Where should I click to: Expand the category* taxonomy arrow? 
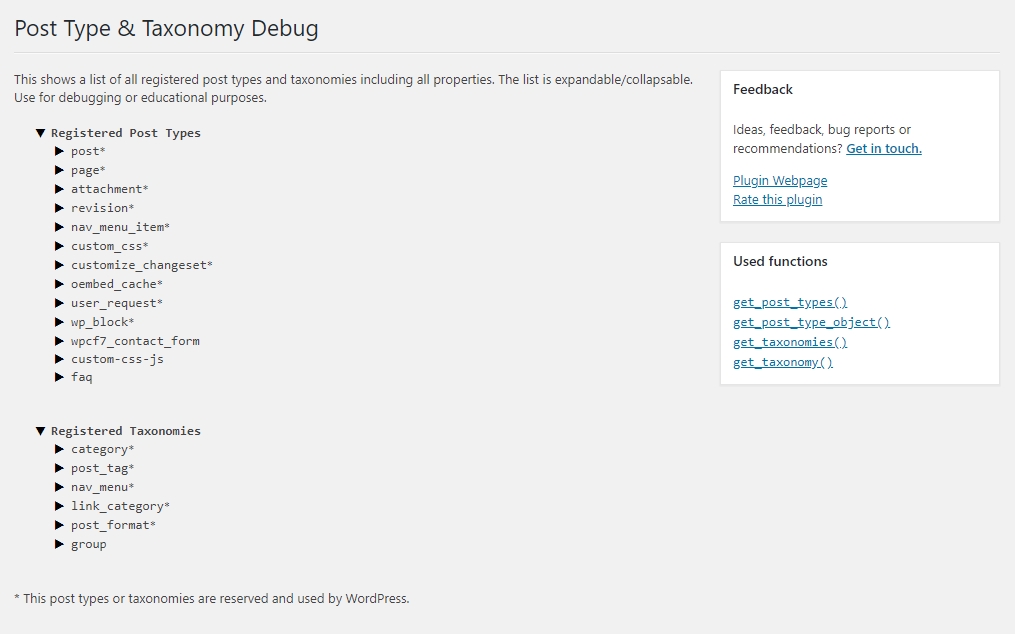(60, 449)
